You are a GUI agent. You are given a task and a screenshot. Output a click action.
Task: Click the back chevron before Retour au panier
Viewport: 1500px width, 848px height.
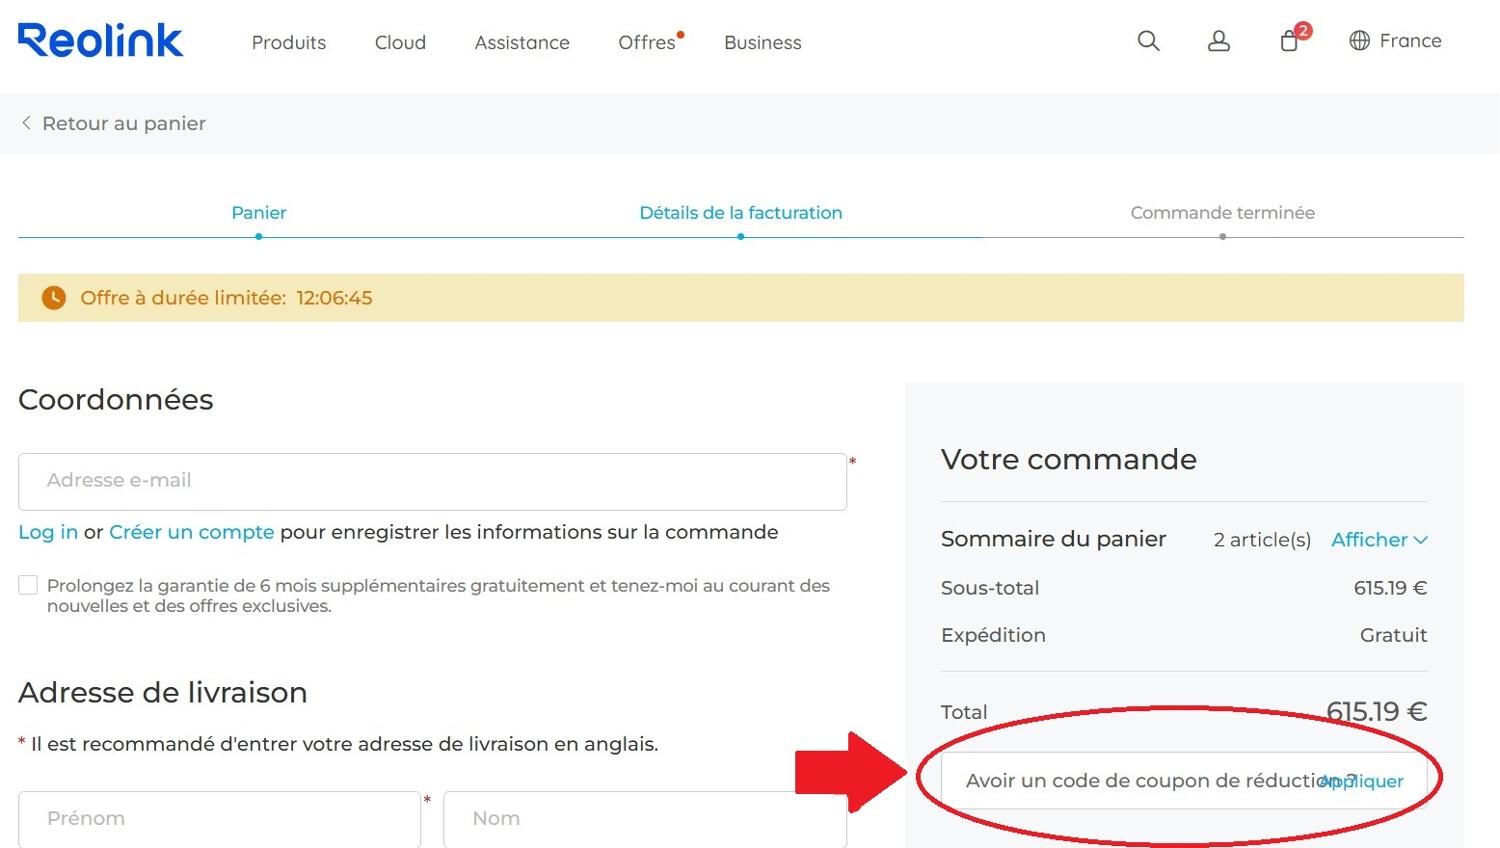click(x=26, y=122)
